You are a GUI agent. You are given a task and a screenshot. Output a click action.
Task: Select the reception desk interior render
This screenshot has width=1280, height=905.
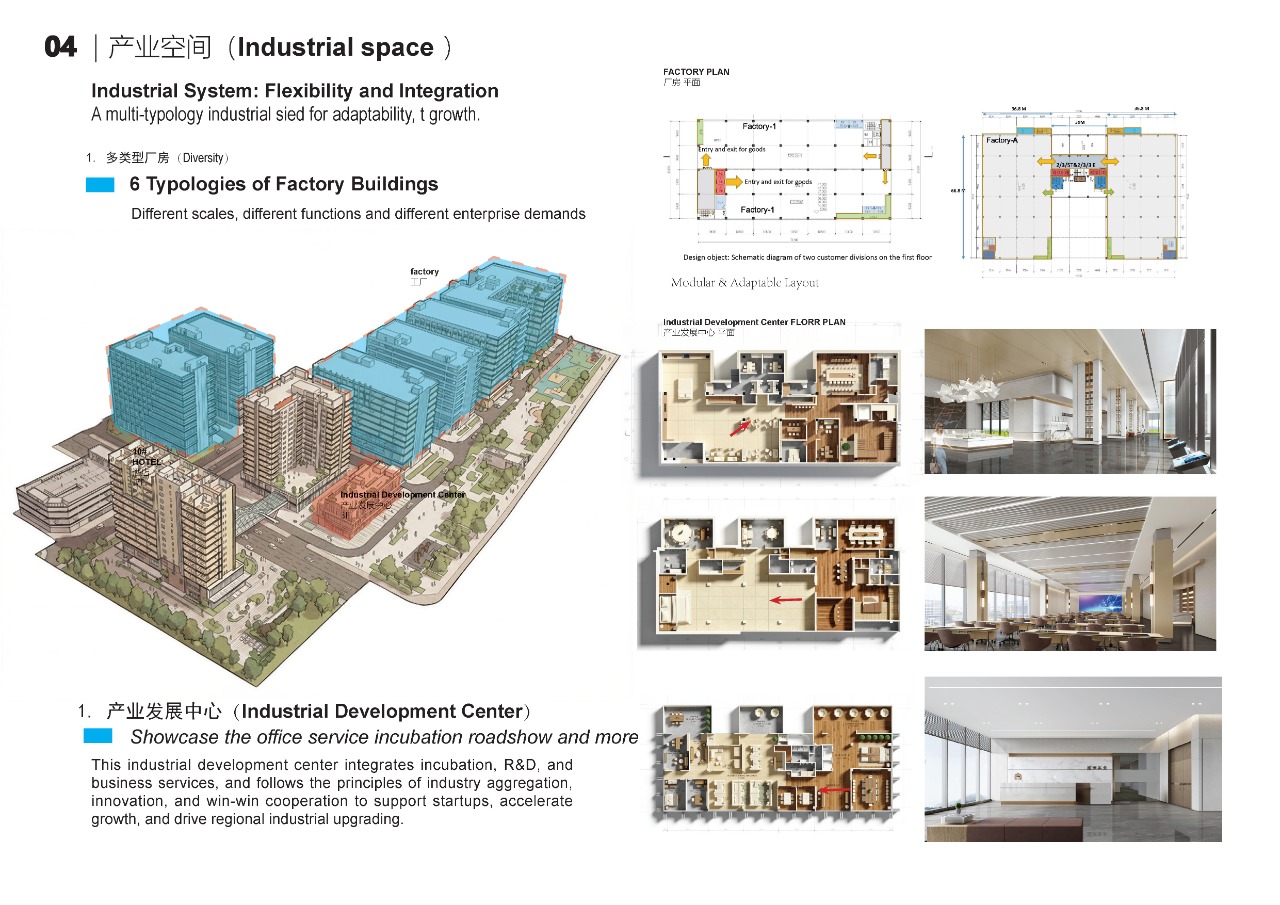click(1072, 758)
